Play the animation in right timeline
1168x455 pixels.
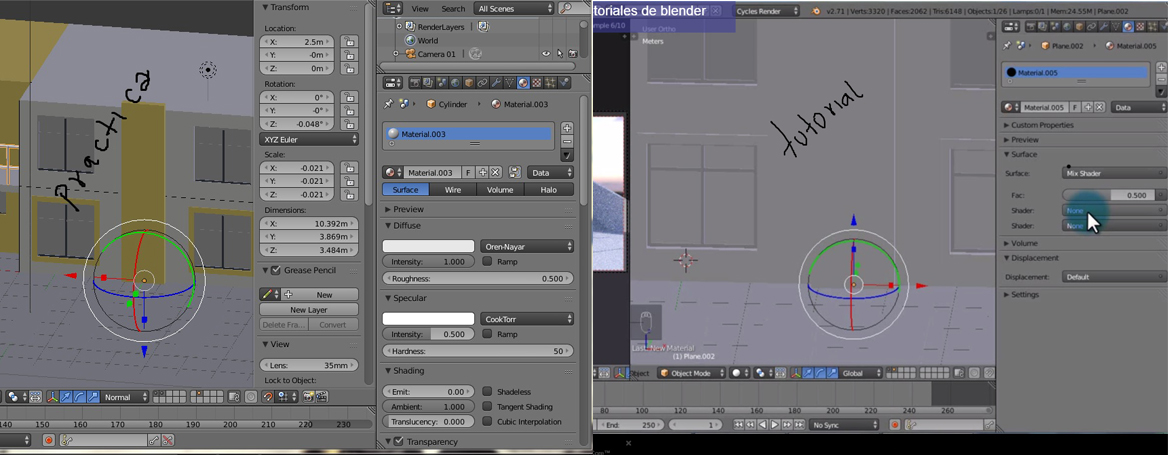pos(775,424)
